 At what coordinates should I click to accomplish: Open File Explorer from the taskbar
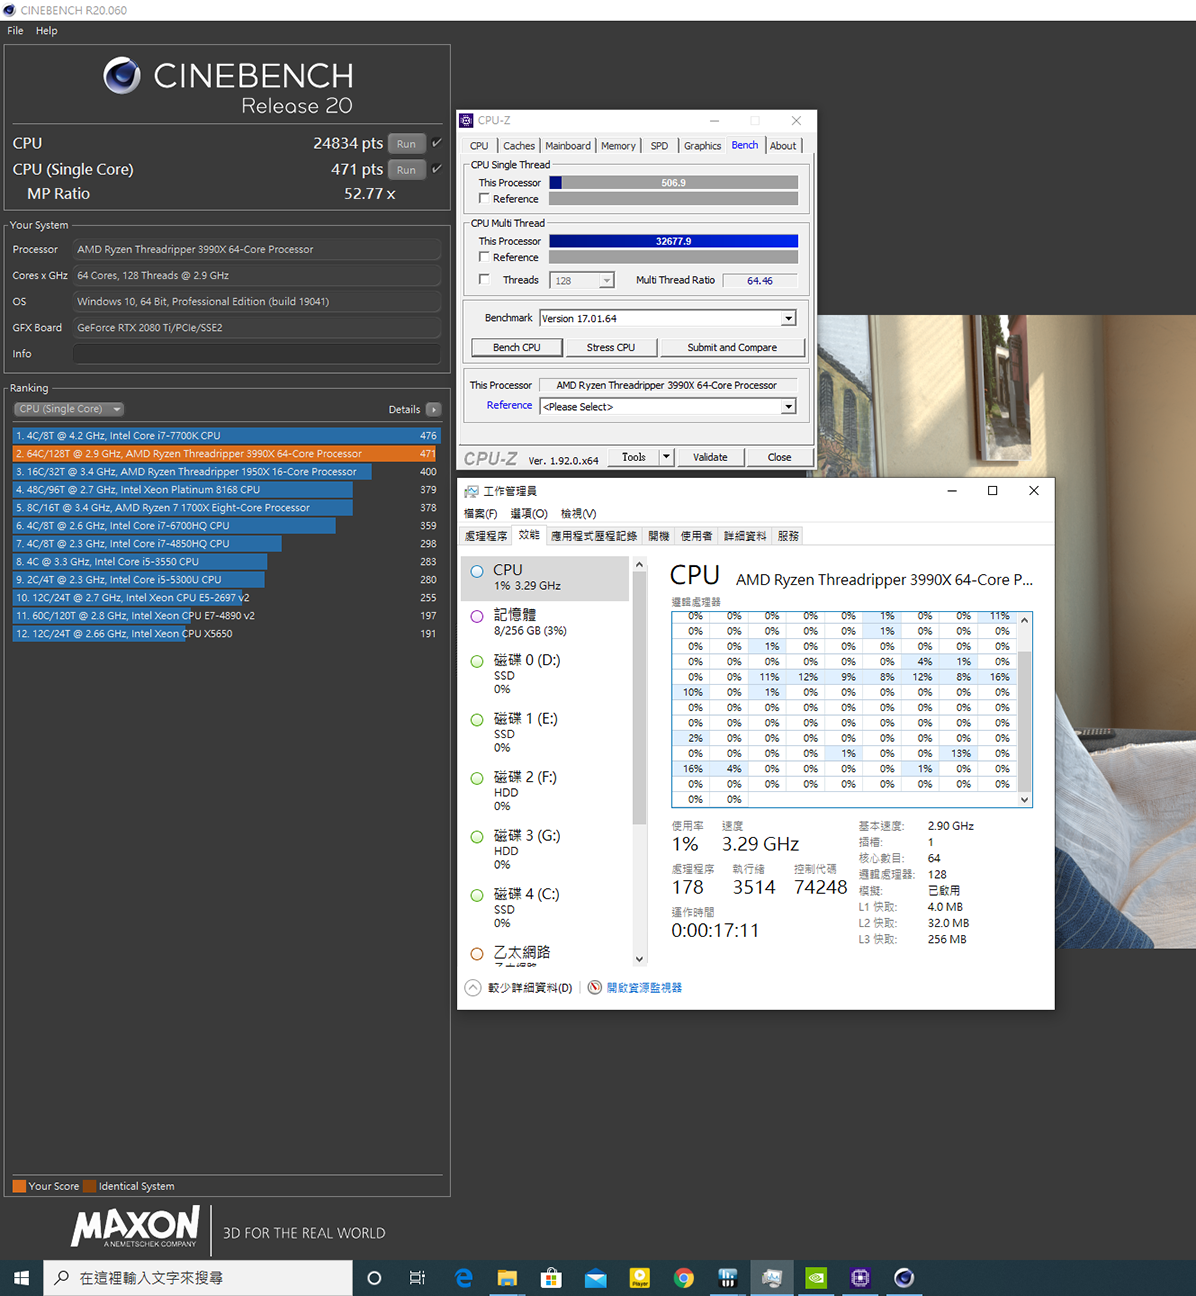(507, 1278)
